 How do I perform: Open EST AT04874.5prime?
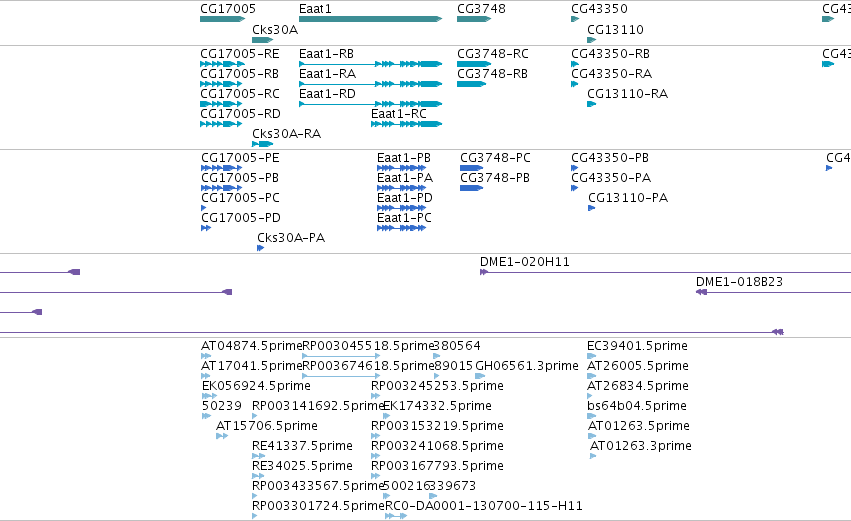(251, 346)
